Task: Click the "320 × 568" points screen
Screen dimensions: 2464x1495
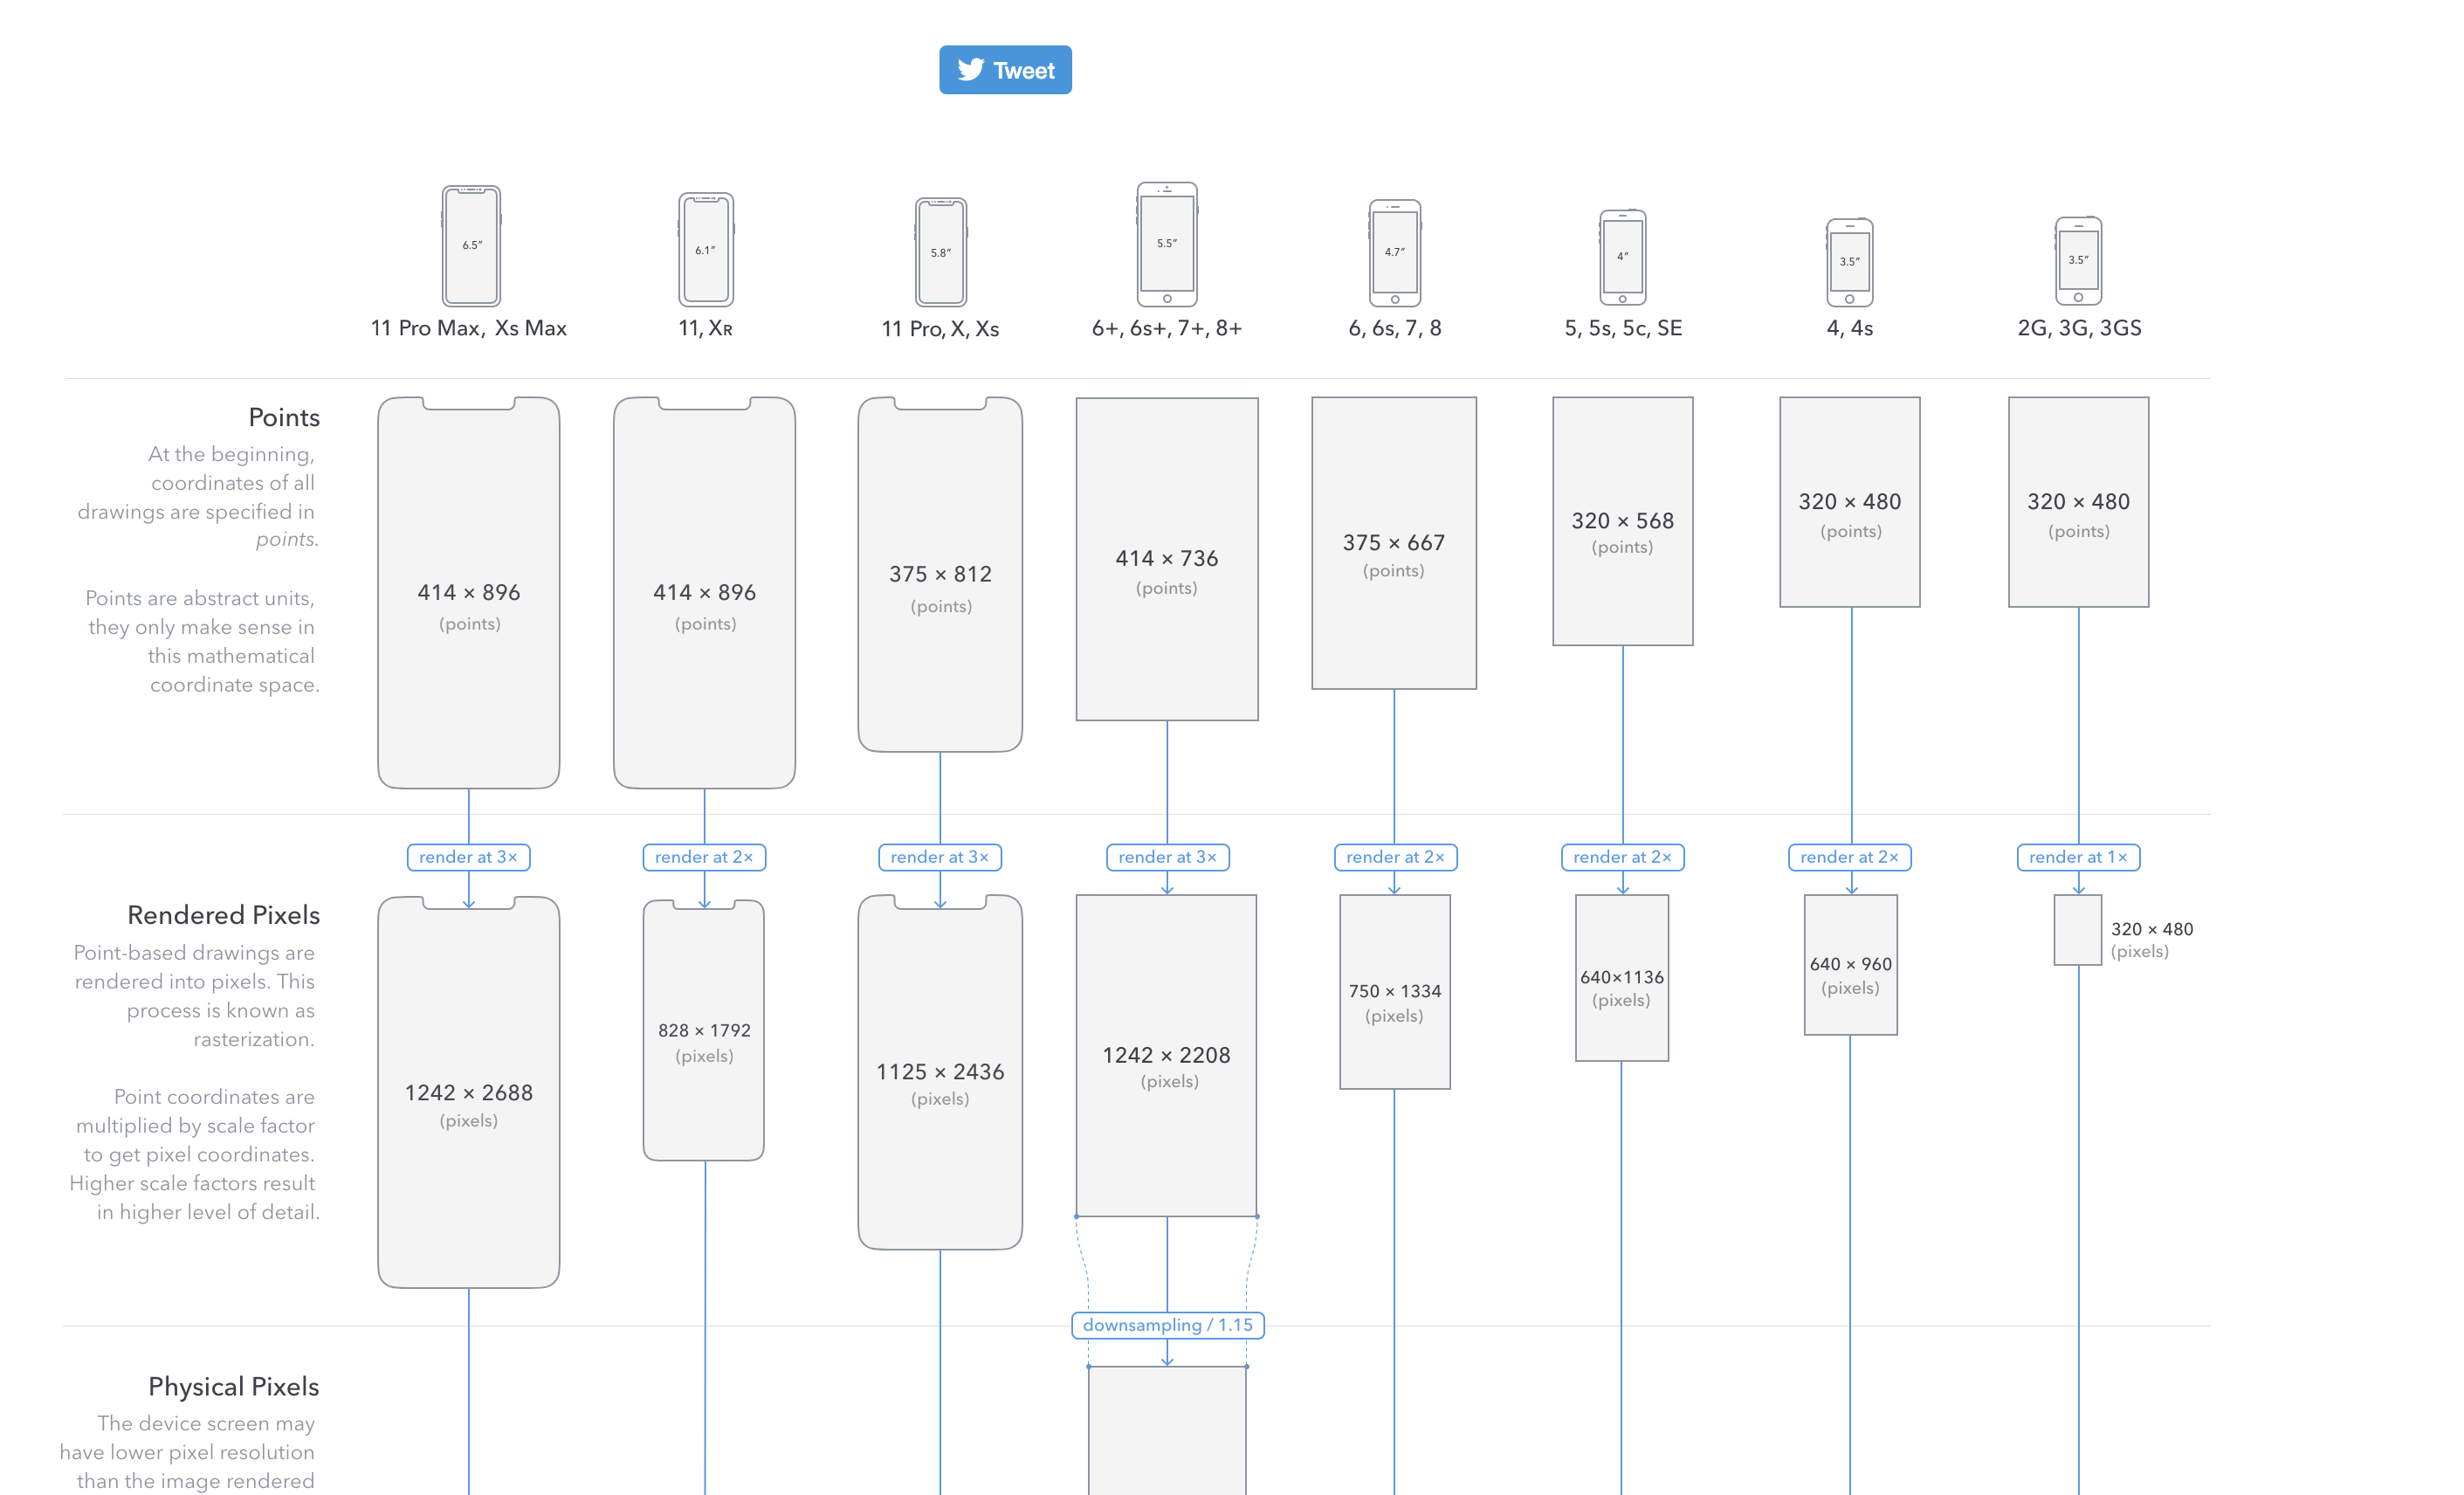Action: [1623, 521]
